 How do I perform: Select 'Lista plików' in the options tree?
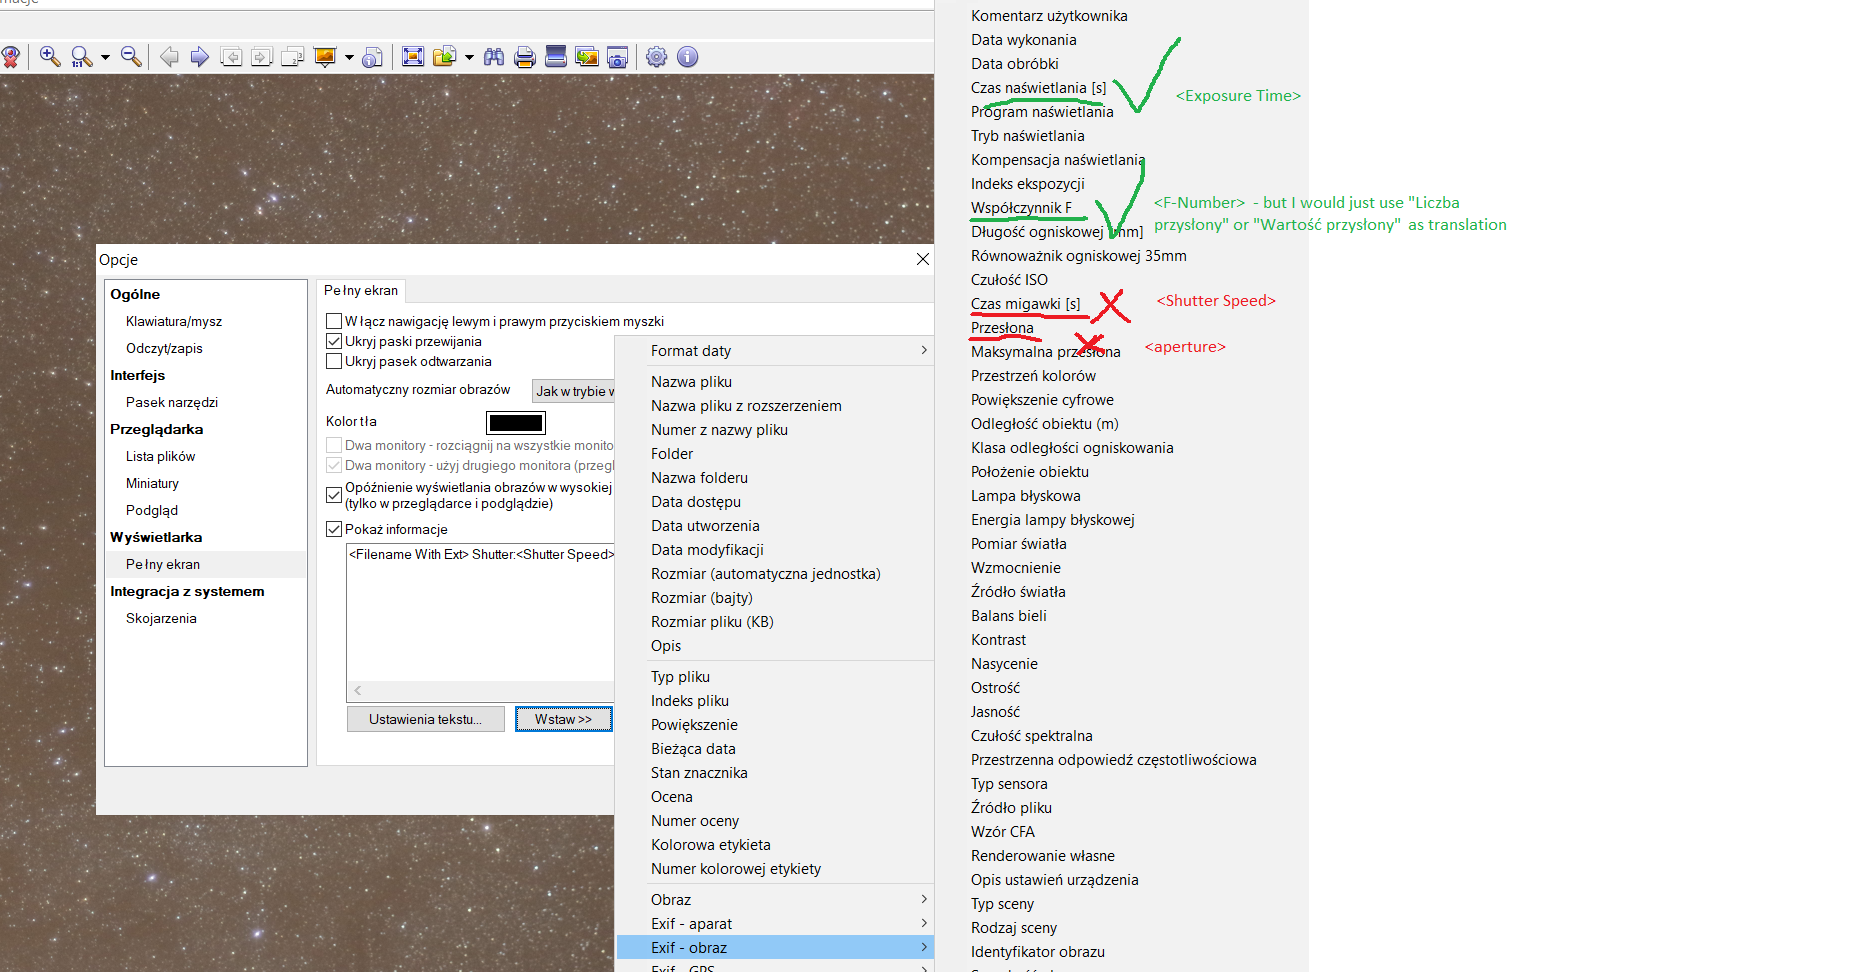coord(160,456)
